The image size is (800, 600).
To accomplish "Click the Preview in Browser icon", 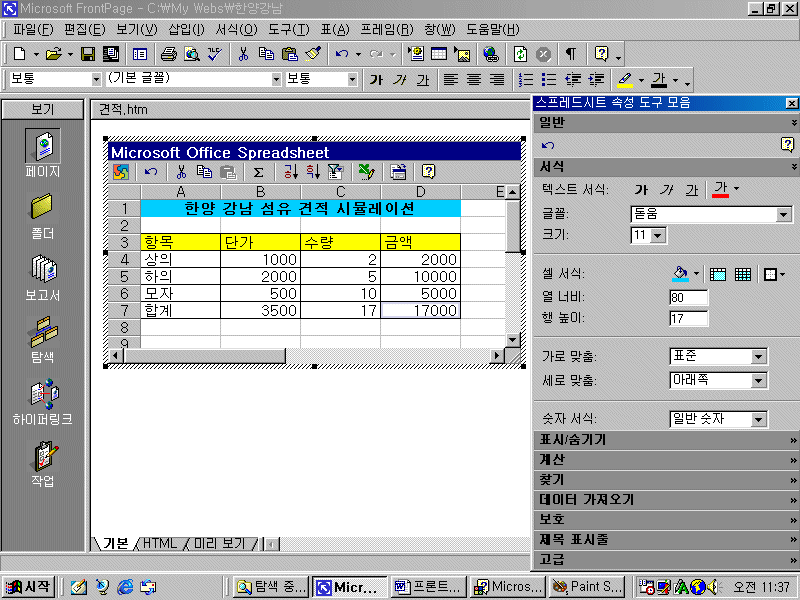I will click(x=192, y=54).
